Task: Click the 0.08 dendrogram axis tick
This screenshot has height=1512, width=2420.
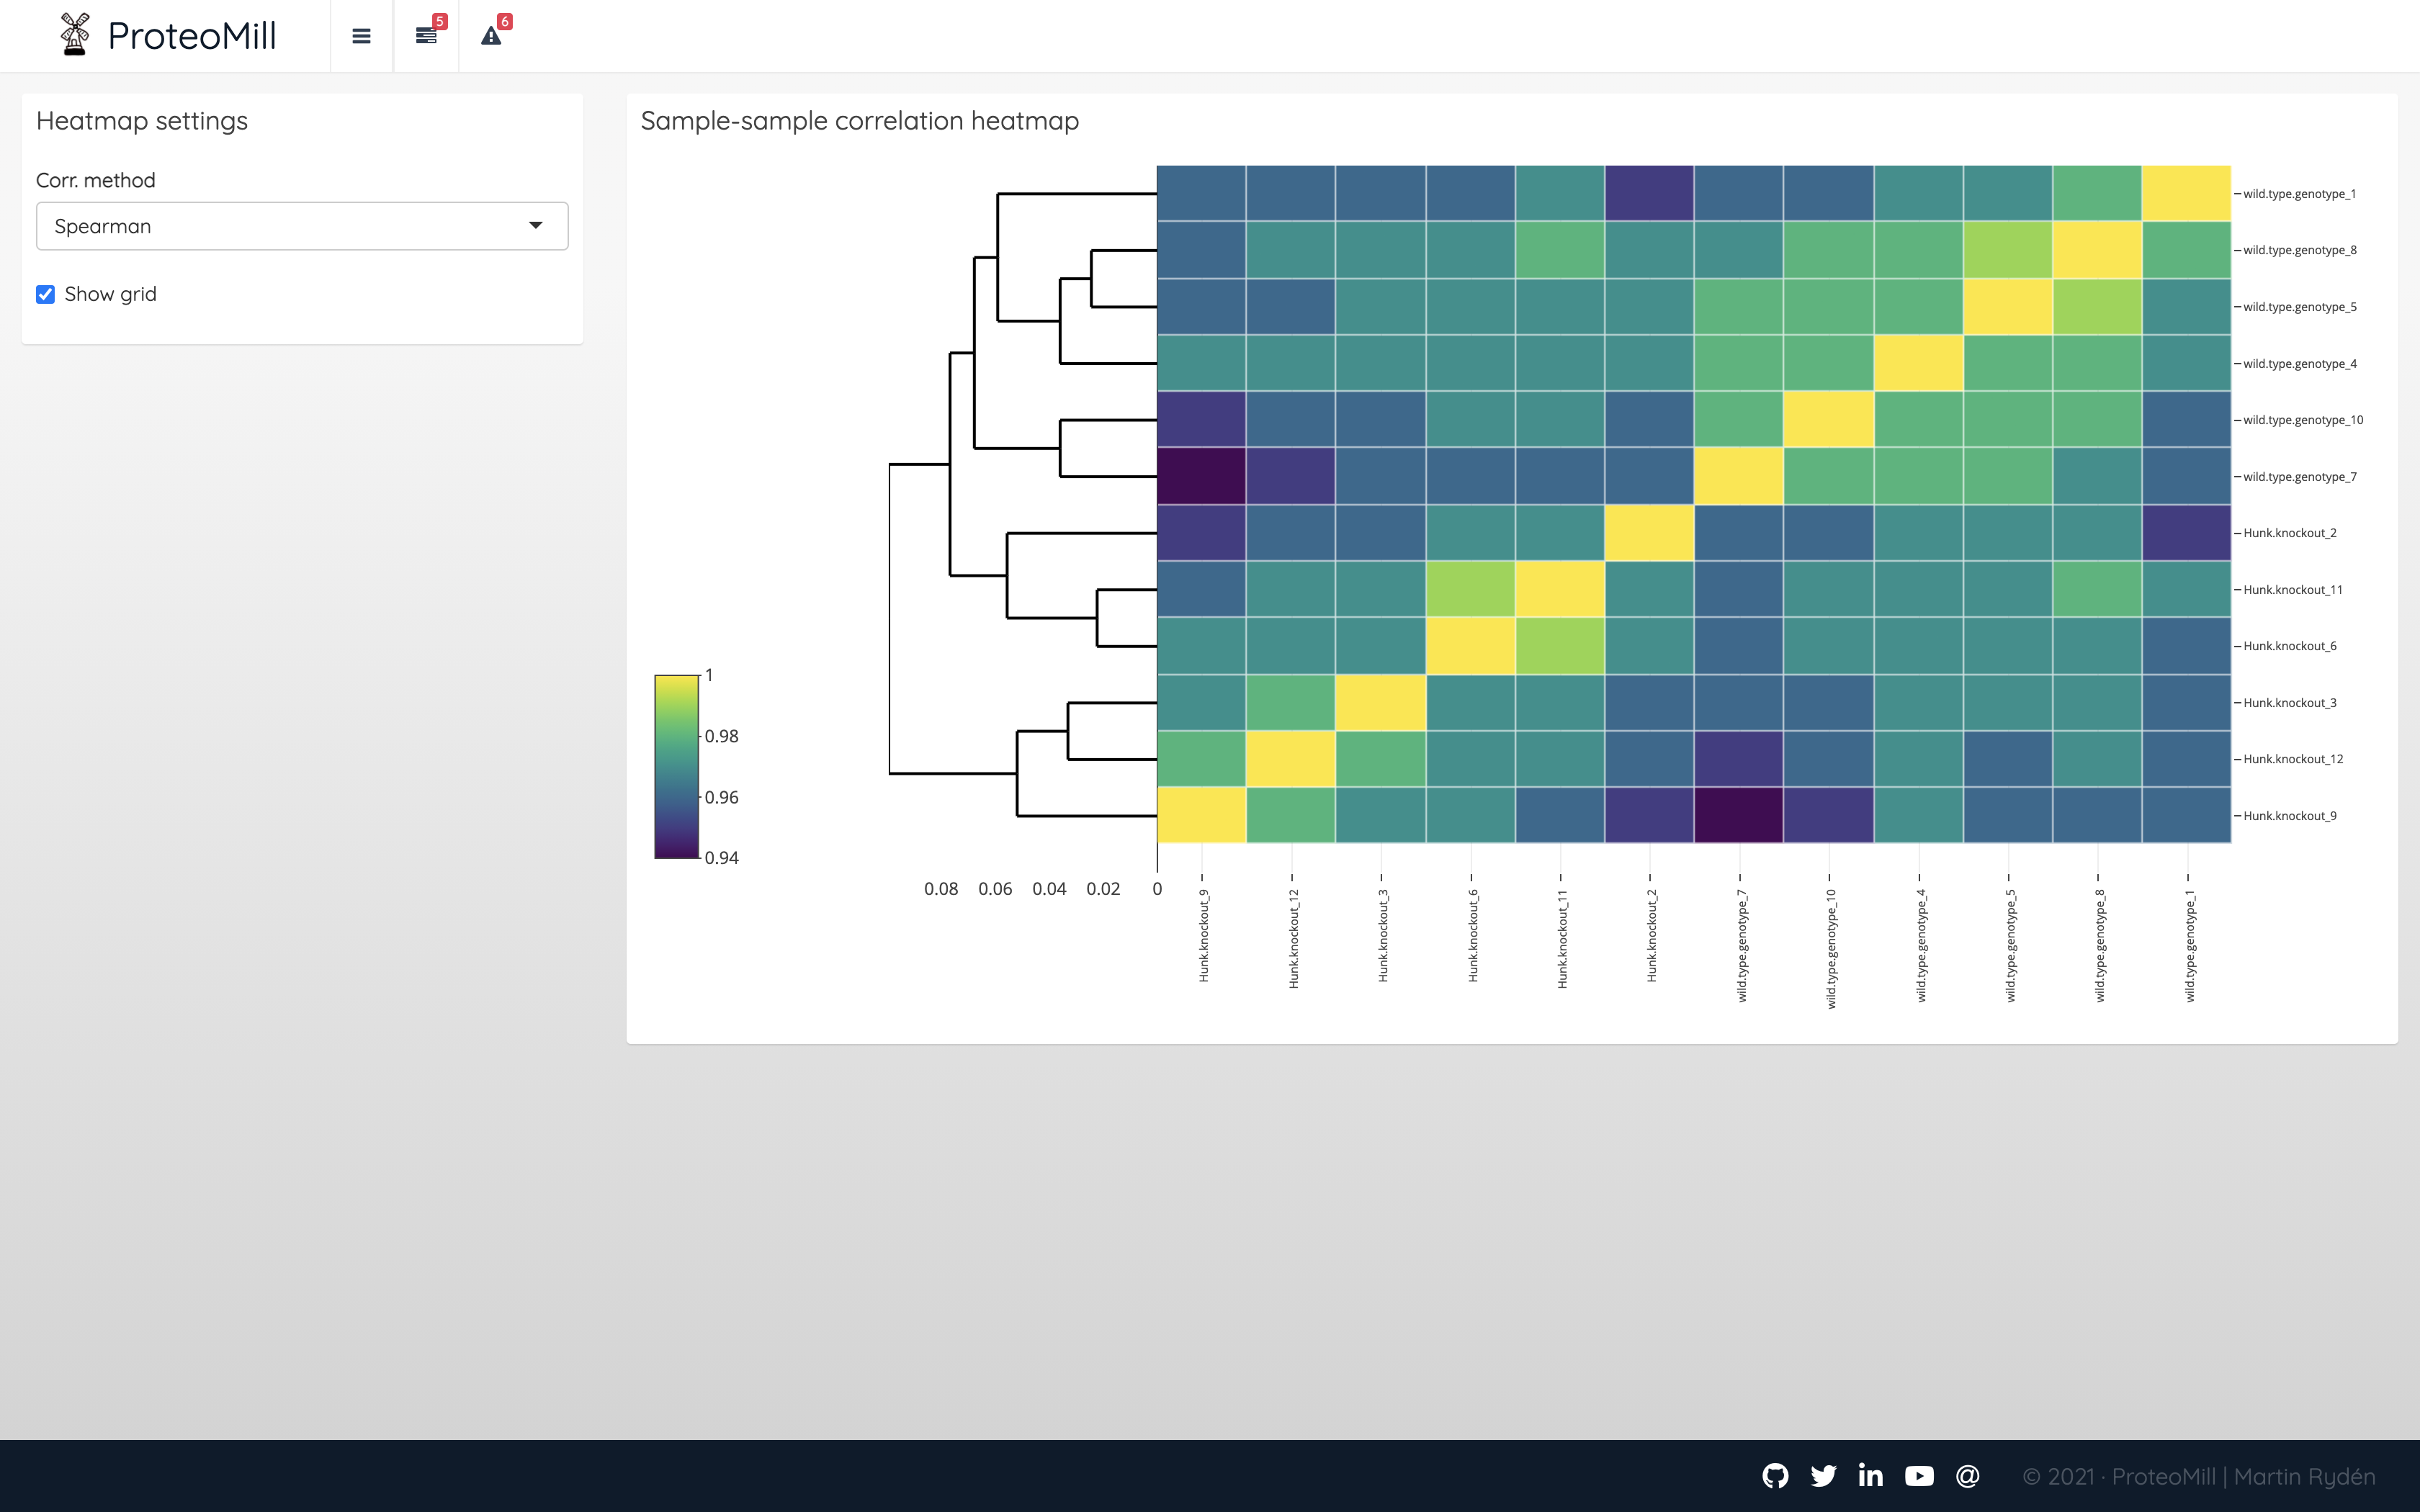Action: point(941,889)
